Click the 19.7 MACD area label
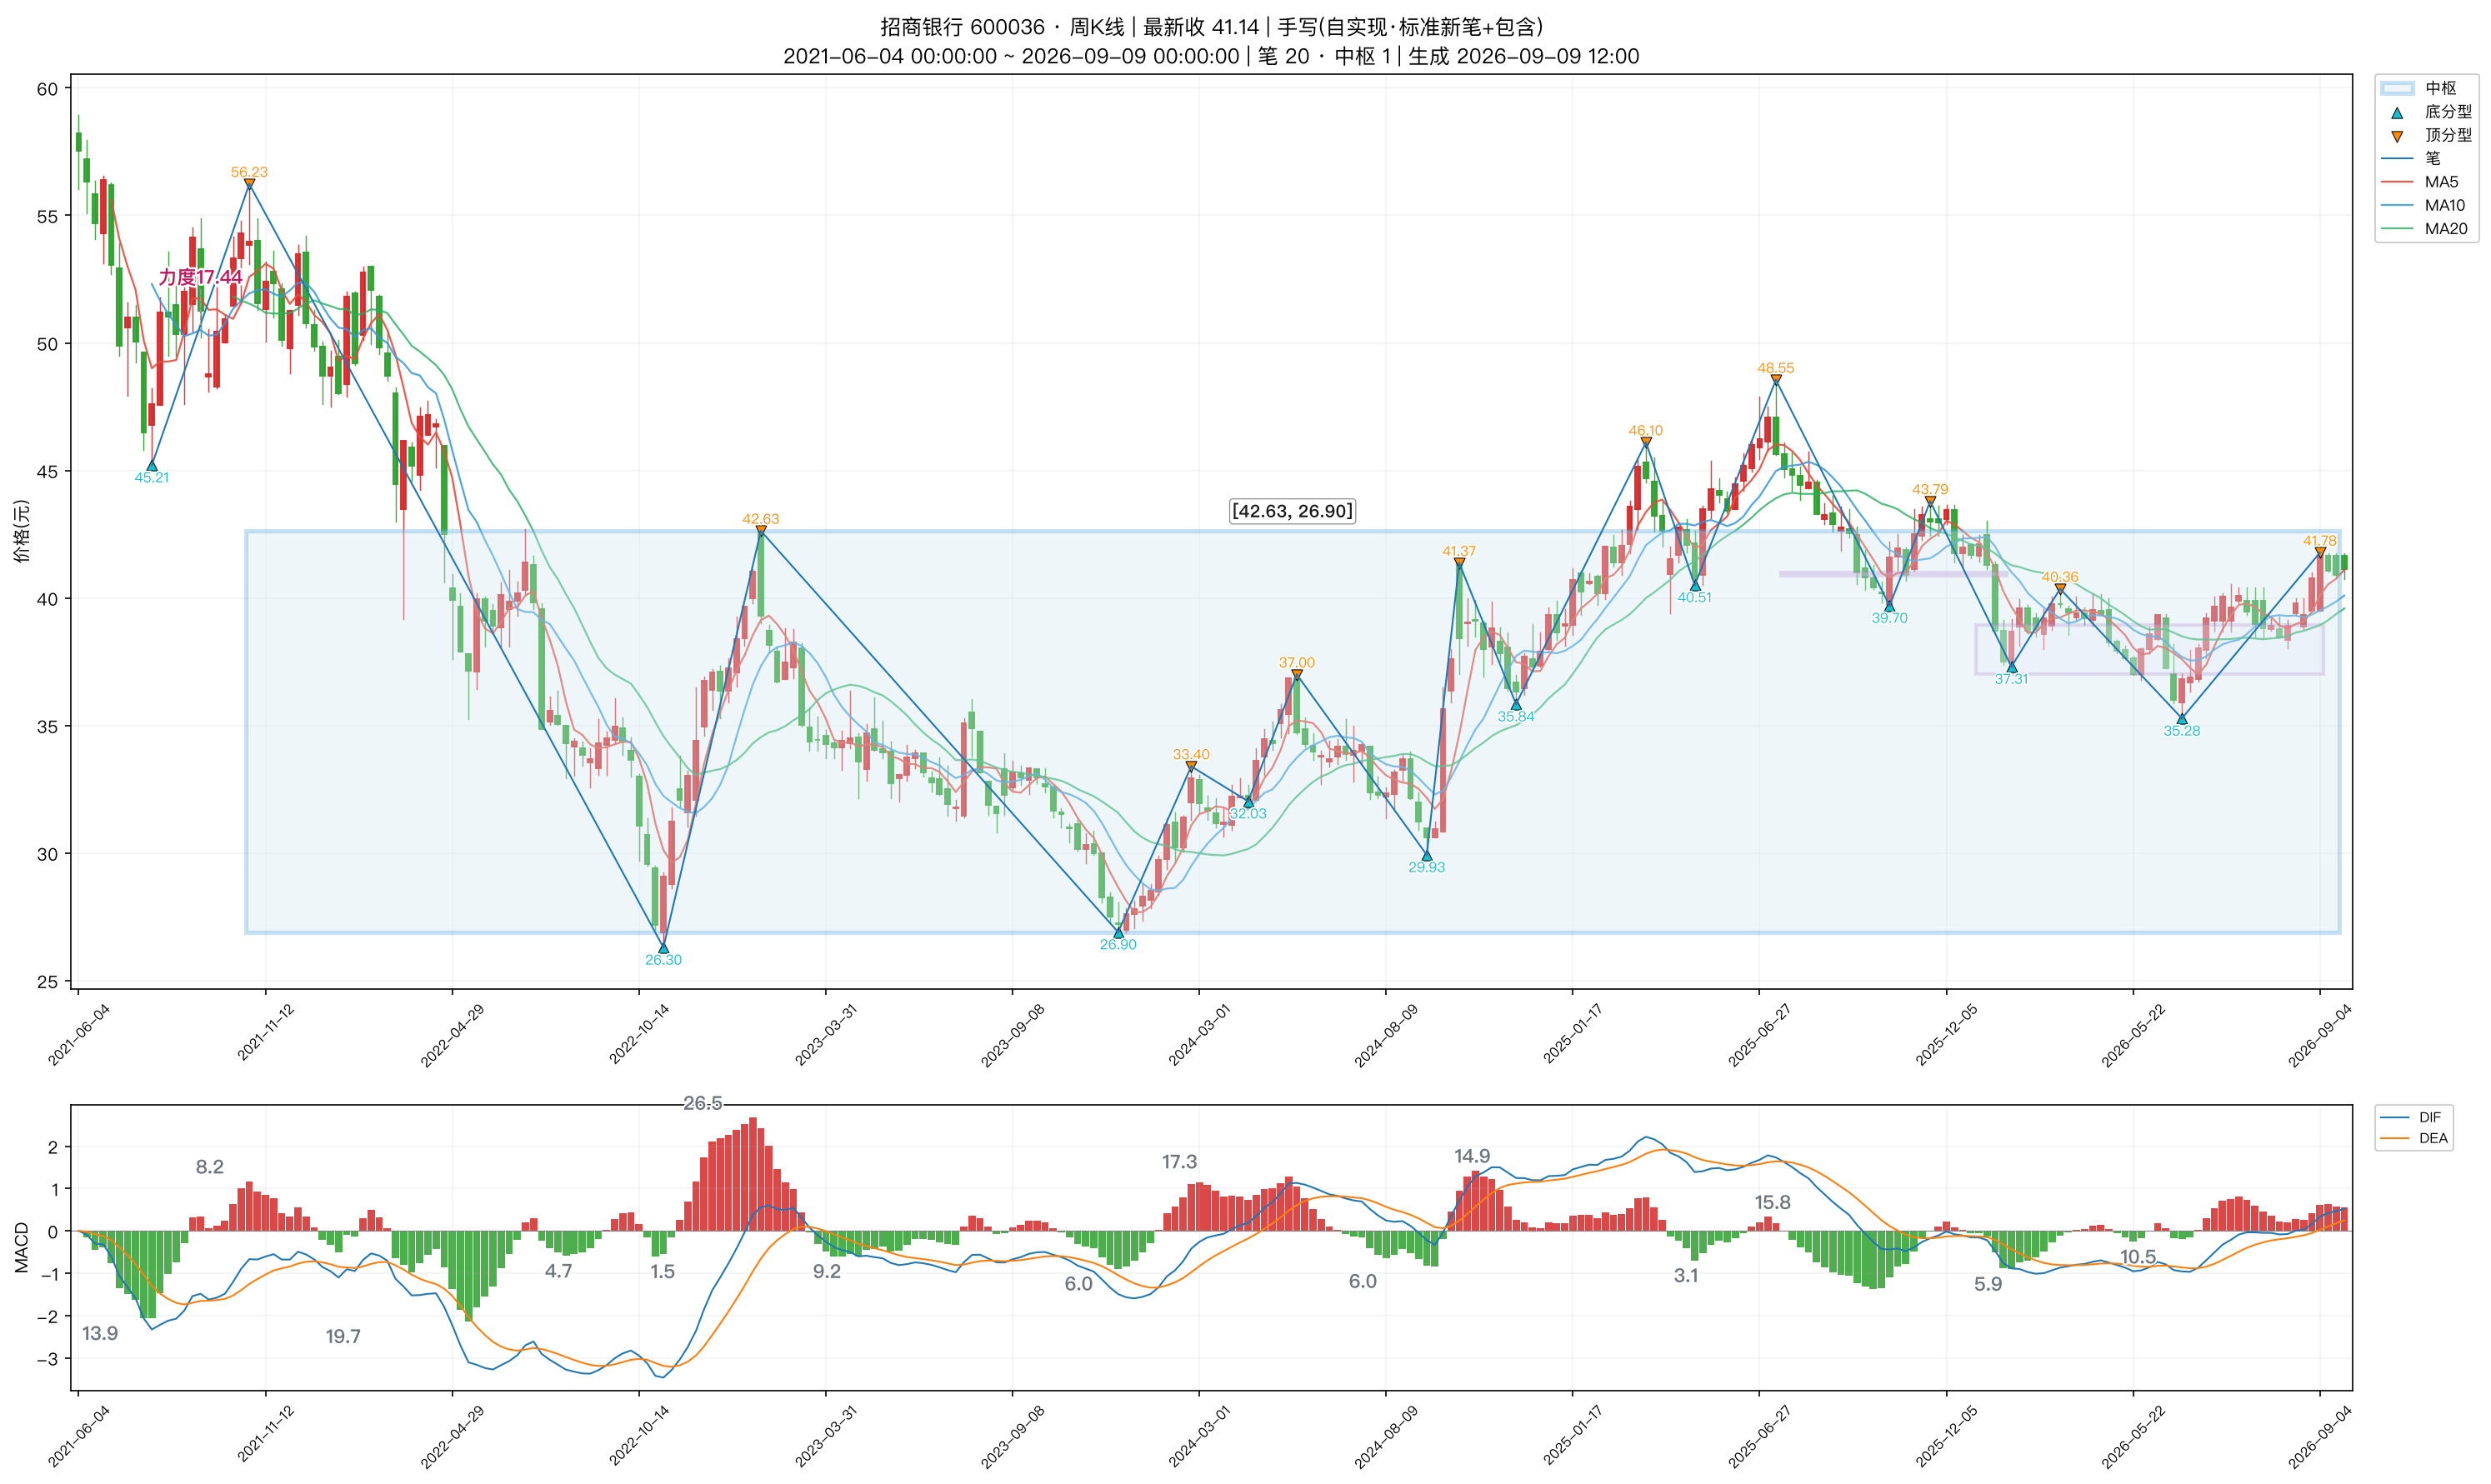 coord(343,1336)
